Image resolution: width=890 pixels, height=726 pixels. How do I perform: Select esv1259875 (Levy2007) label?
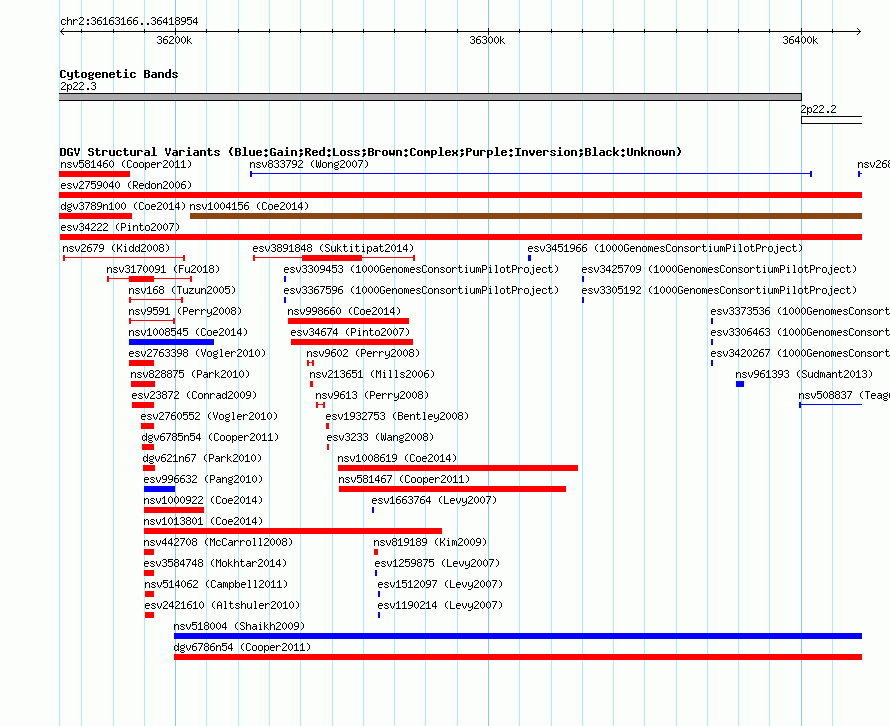(x=437, y=564)
